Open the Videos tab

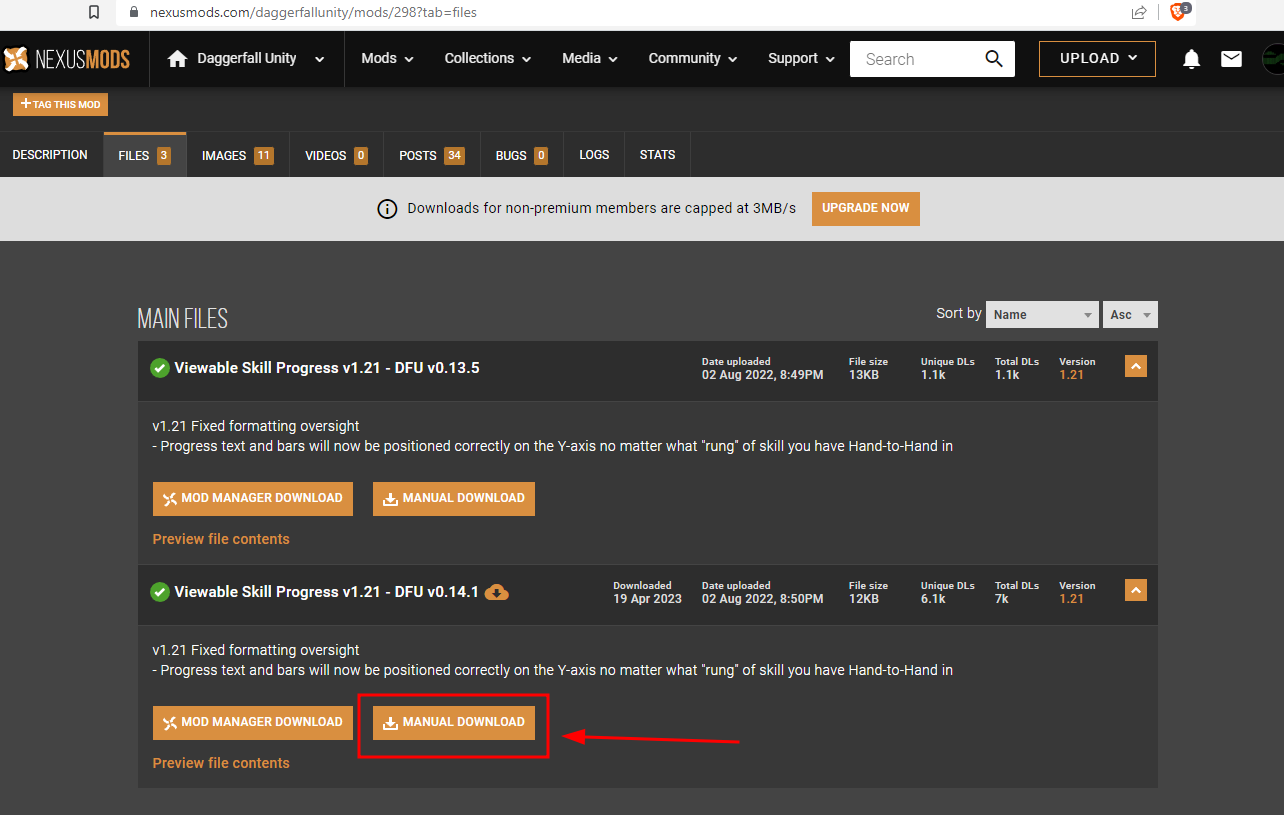point(337,155)
